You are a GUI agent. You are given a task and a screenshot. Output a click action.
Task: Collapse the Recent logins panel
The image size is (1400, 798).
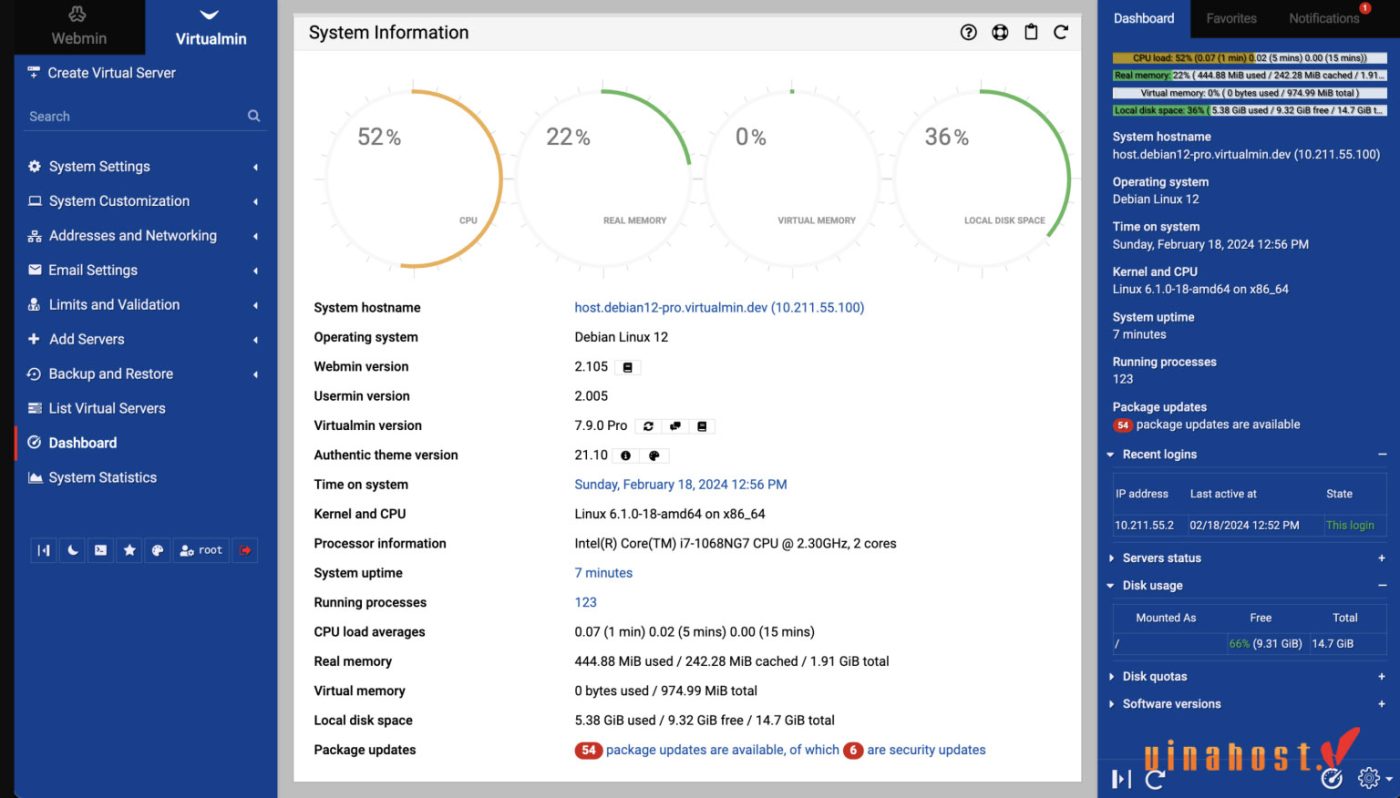pyautogui.click(x=1381, y=454)
